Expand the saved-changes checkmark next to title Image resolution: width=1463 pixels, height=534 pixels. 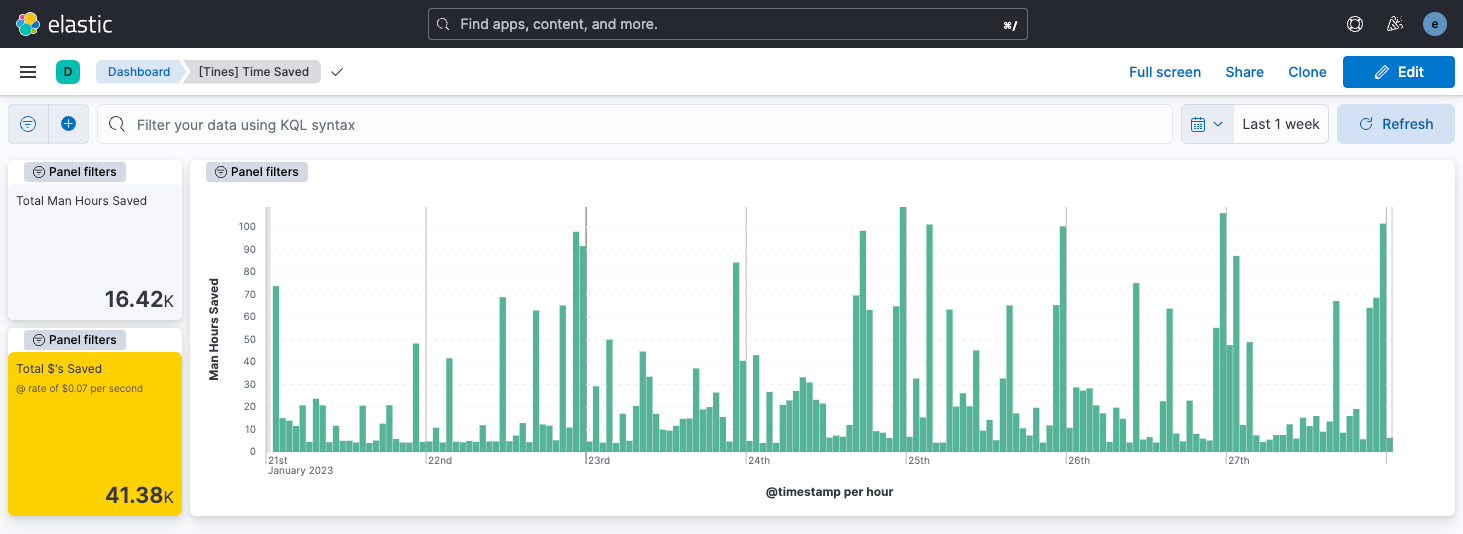coord(337,72)
